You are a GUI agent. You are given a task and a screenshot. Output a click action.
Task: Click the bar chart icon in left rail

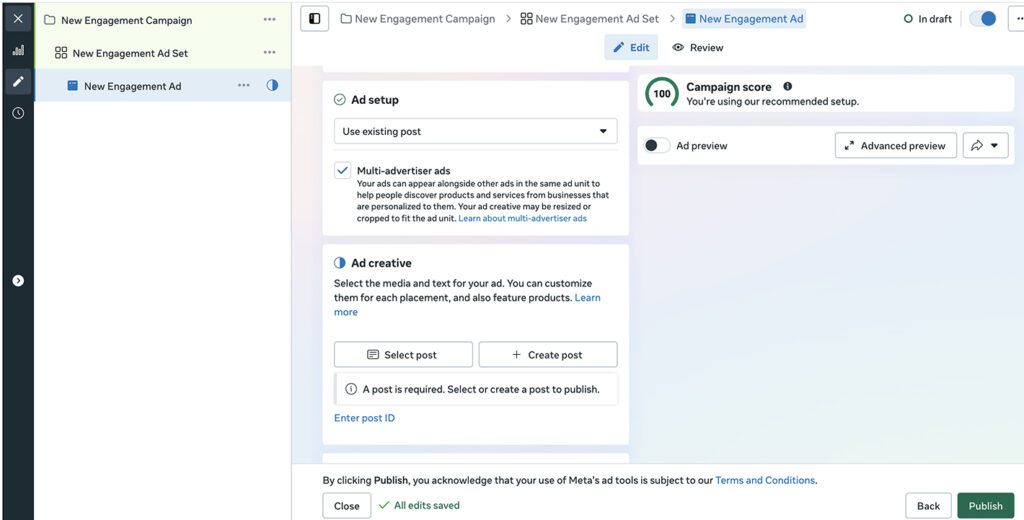(18, 50)
